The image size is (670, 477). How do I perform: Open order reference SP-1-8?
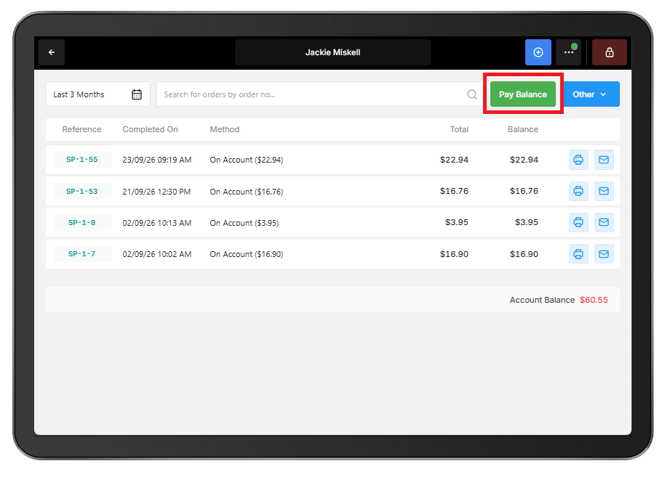tap(82, 222)
